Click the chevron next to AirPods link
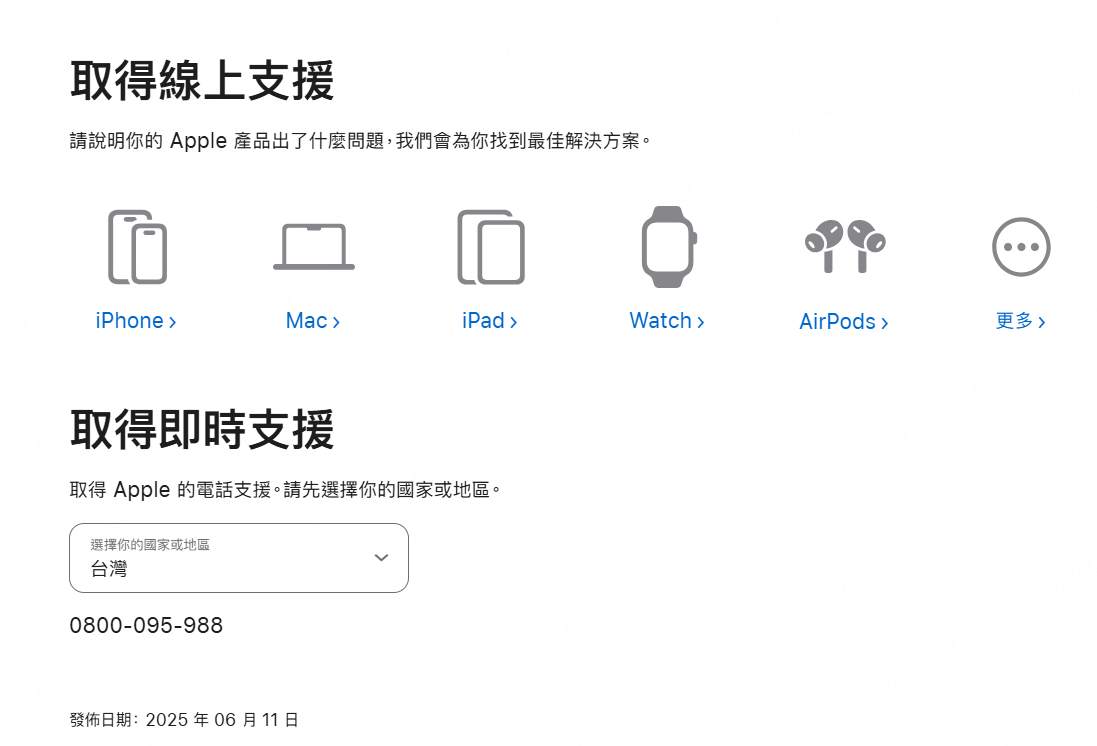This screenshot has height=746, width=1097. coord(884,323)
